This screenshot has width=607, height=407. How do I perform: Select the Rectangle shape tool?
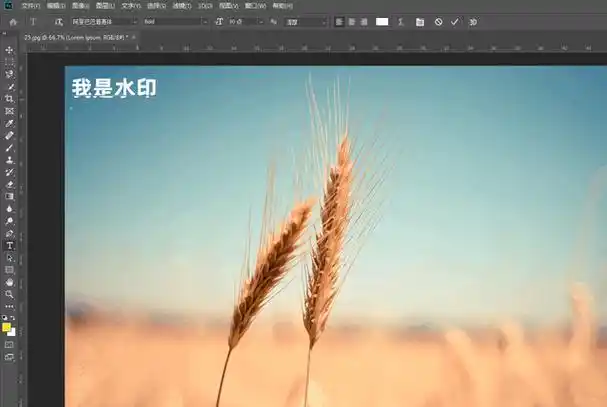coord(9,270)
